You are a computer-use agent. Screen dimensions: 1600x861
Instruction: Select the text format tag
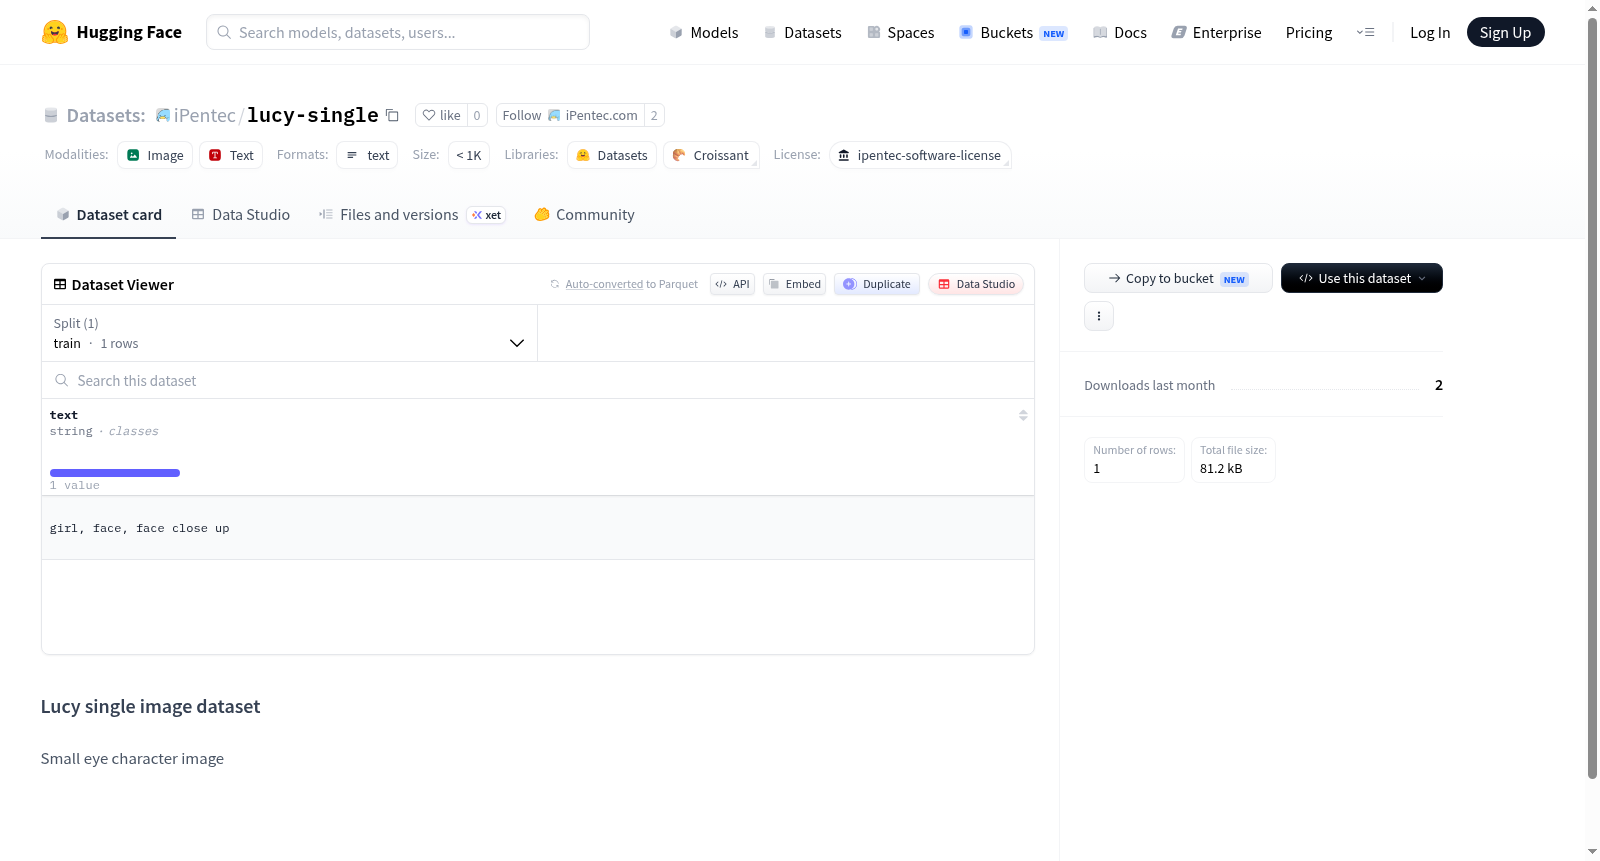click(367, 156)
